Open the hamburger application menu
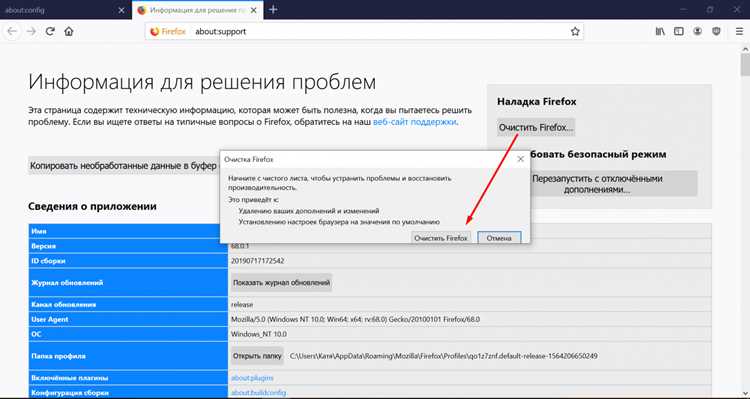The height and width of the screenshot is (399, 750). pos(739,32)
